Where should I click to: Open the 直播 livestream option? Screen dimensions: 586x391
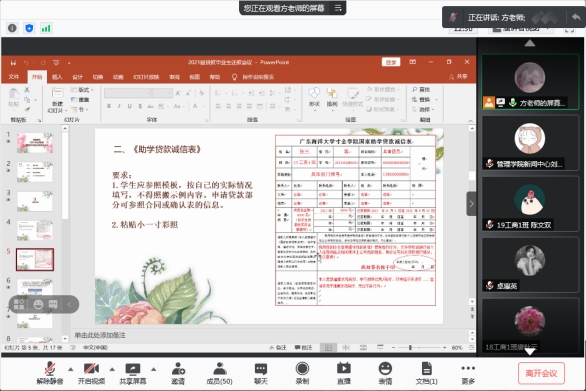click(343, 373)
